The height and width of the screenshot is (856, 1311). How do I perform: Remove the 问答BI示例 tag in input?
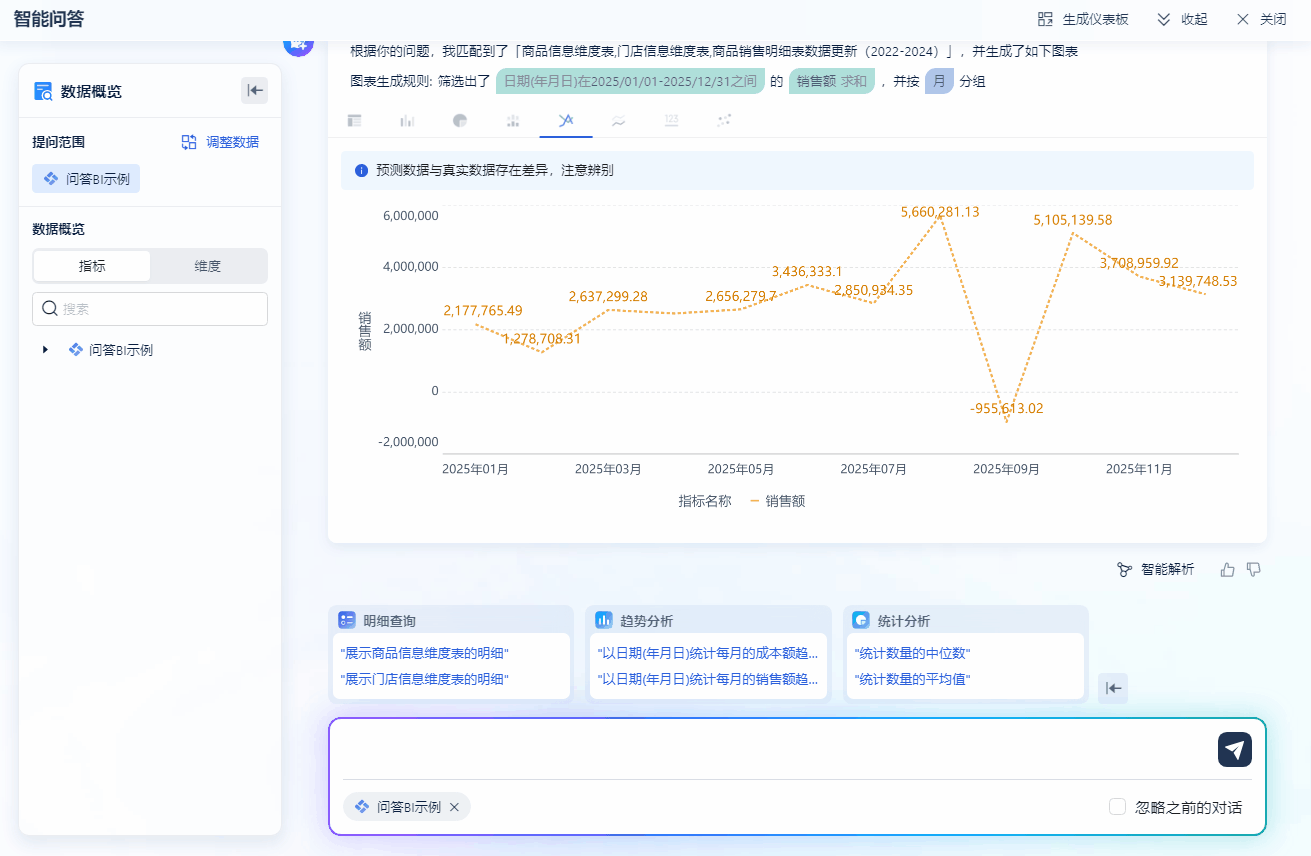(454, 807)
